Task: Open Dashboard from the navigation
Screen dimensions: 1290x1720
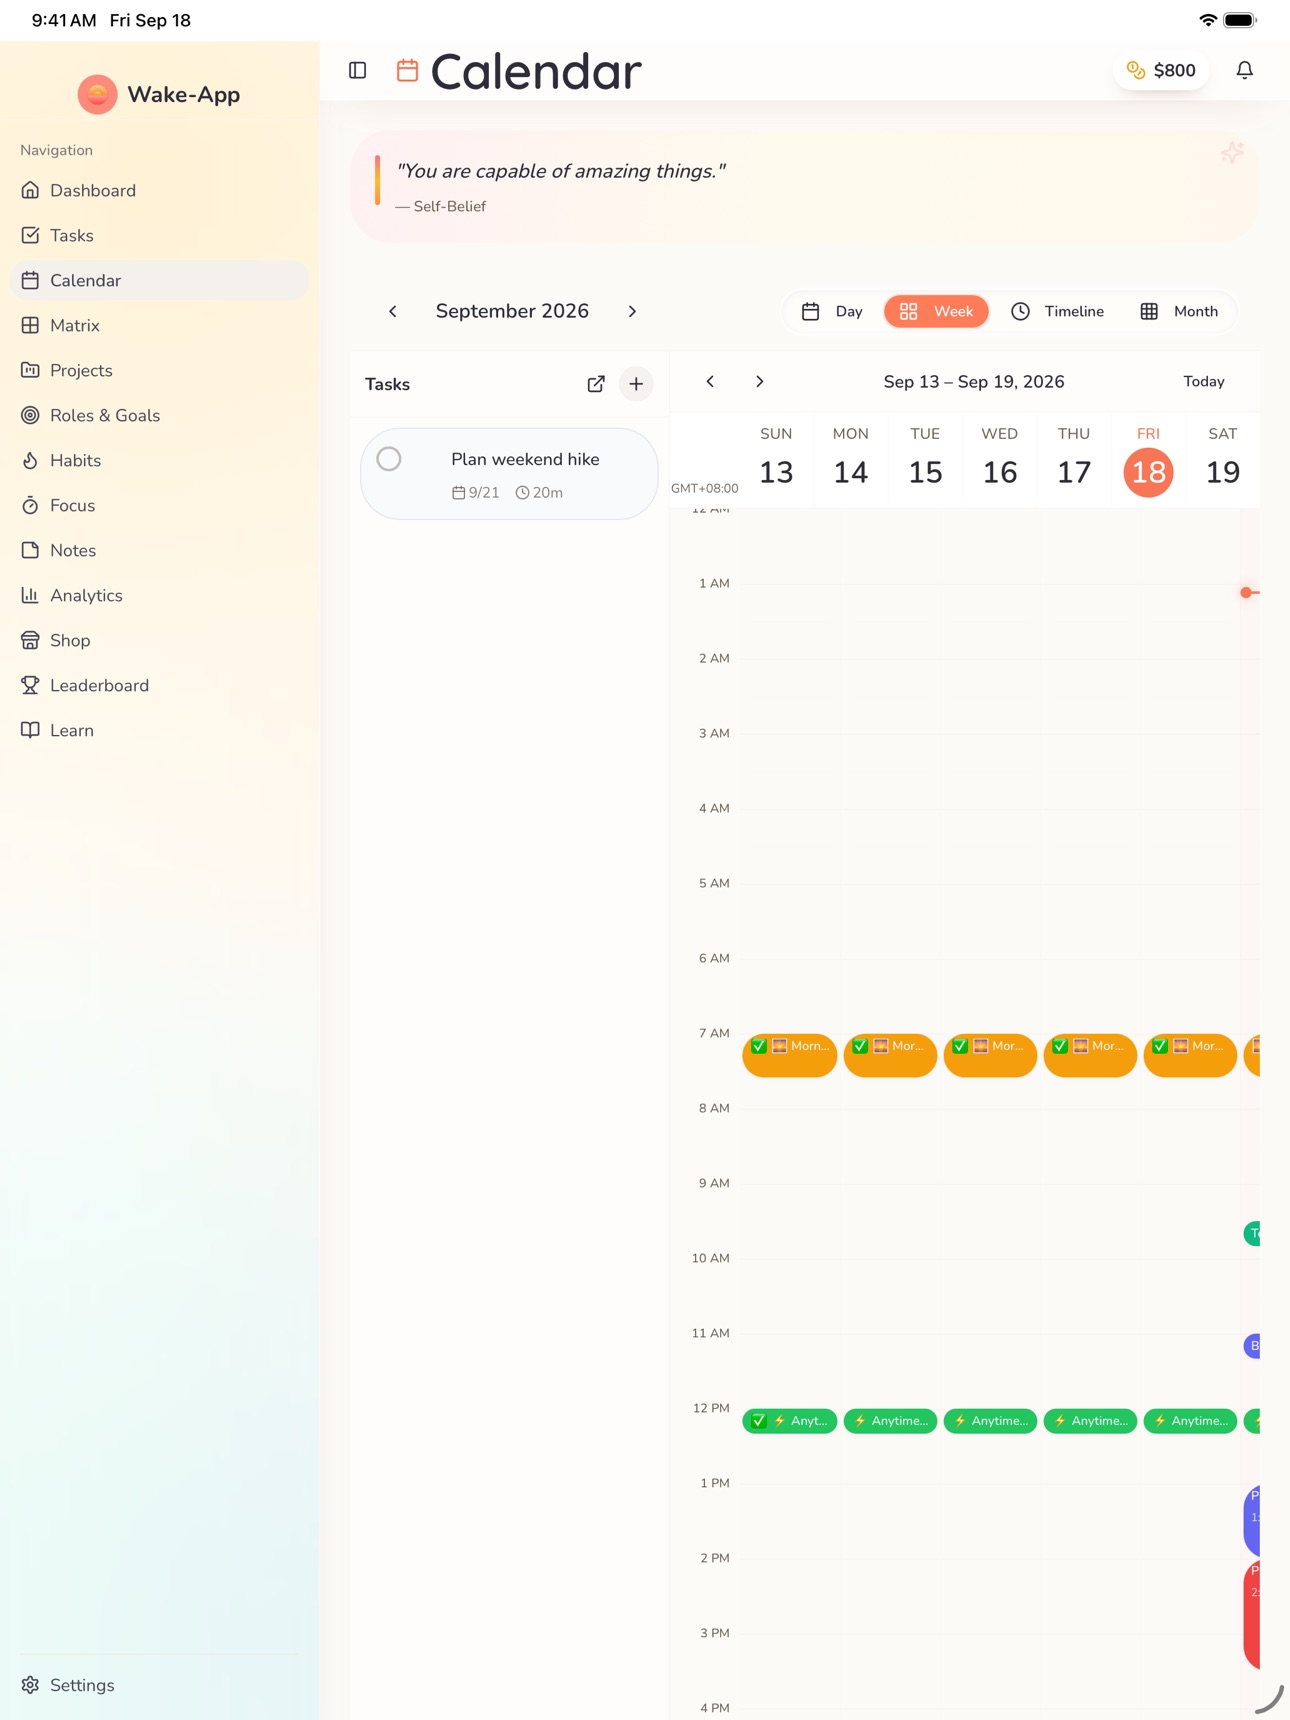Action: [x=160, y=190]
